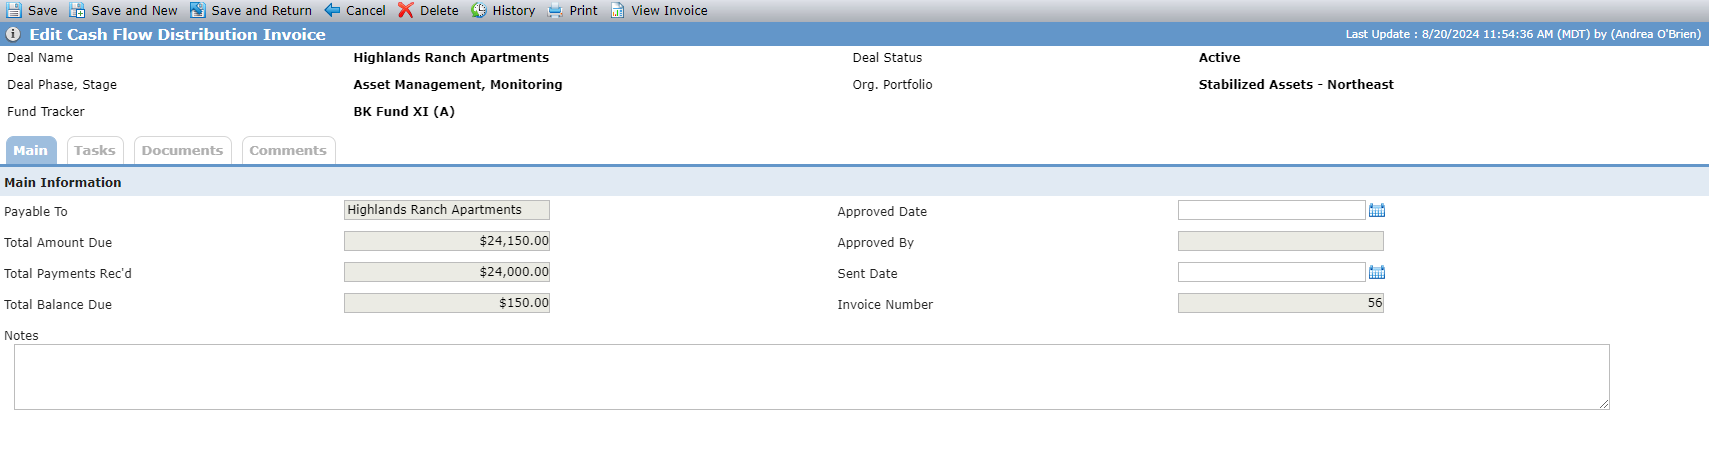Viewport: 1709px width, 450px height.
Task: Click the 'Deal Phase, Stage' label
Action: coord(62,85)
